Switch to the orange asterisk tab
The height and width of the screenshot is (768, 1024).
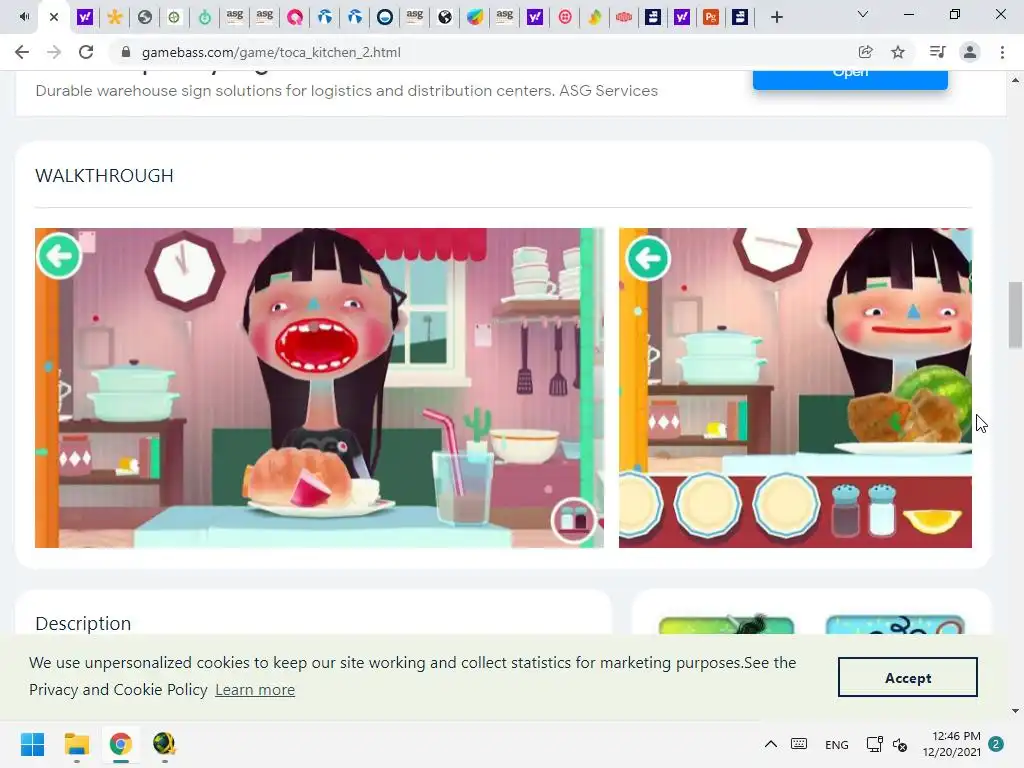pyautogui.click(x=115, y=17)
